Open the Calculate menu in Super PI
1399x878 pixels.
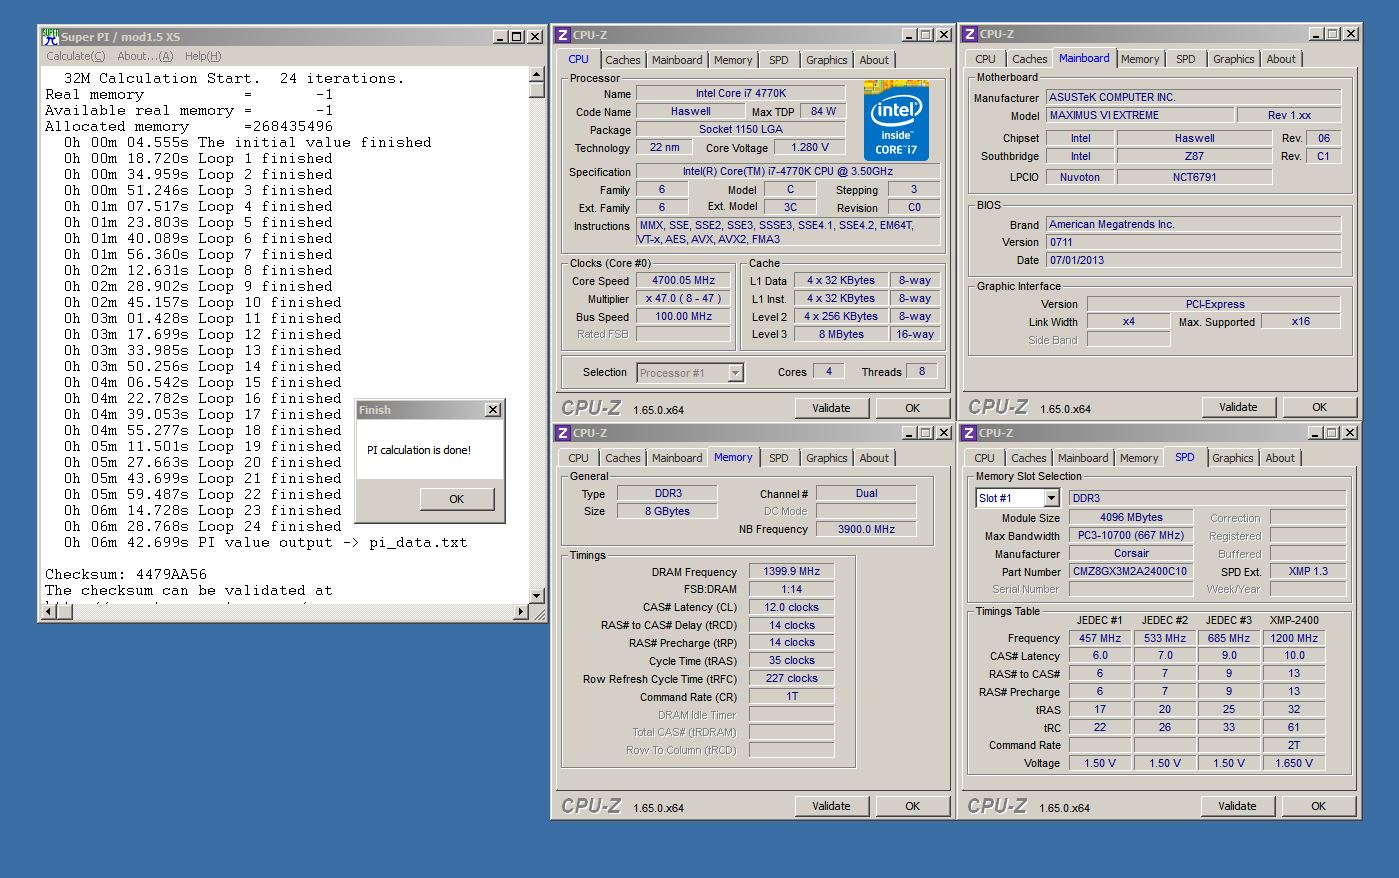[x=76, y=56]
